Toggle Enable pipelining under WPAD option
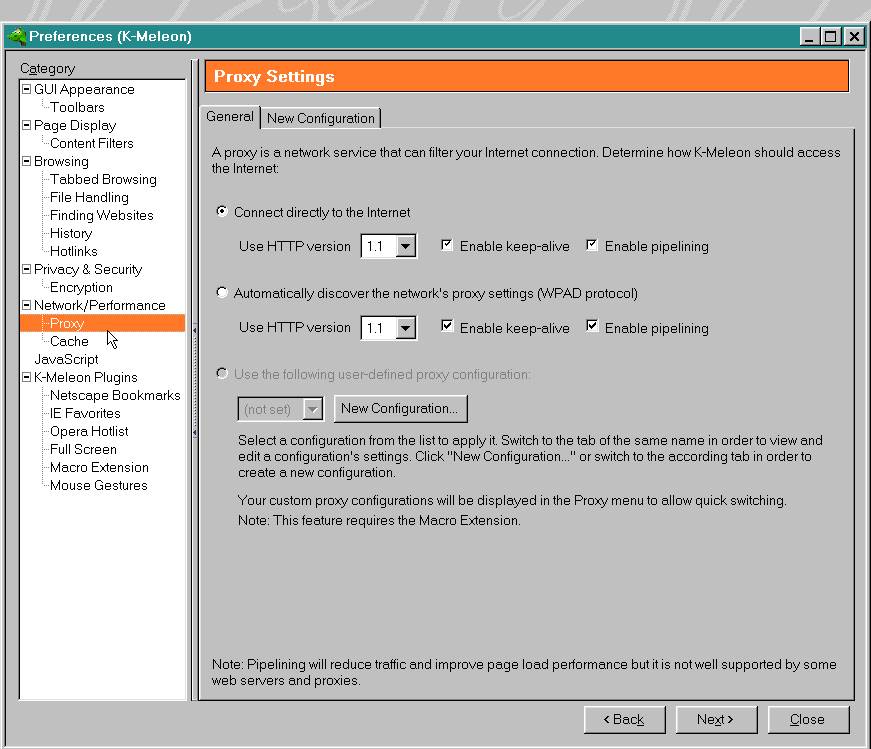This screenshot has height=749, width=871. coord(592,327)
